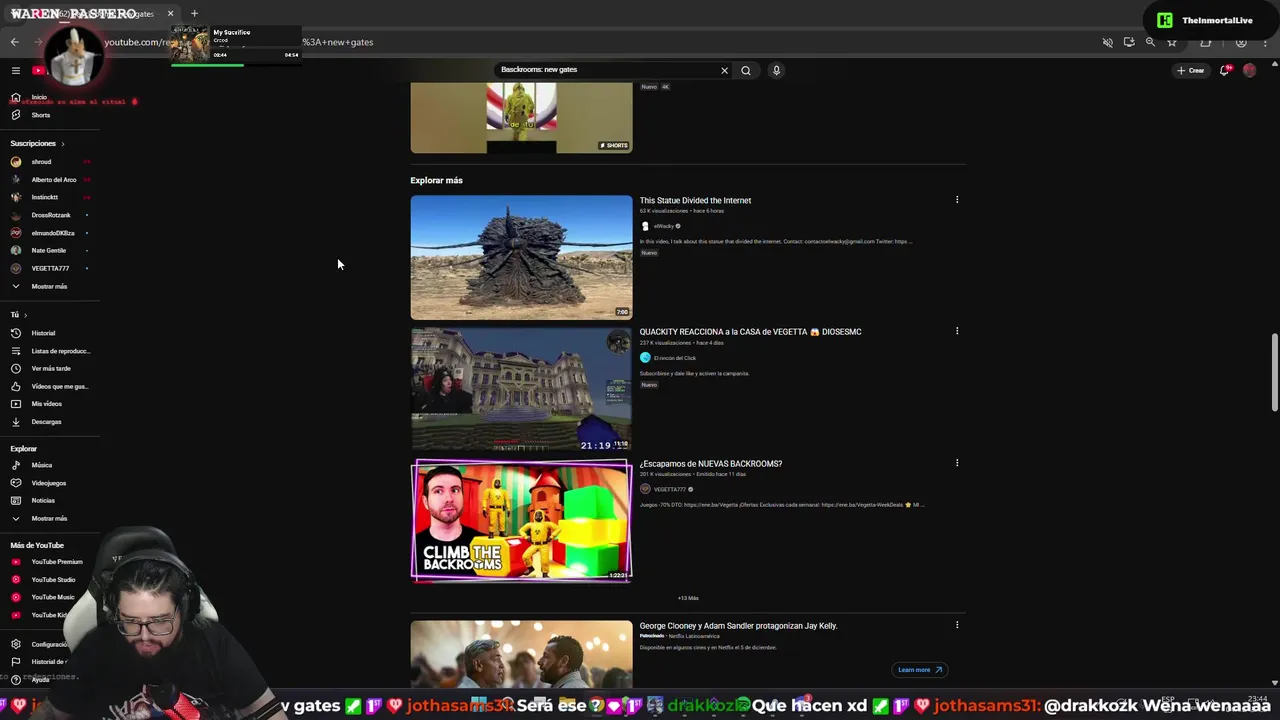This screenshot has height=720, width=1280.
Task: Open Instincktt subscription channel
Action: point(44,197)
